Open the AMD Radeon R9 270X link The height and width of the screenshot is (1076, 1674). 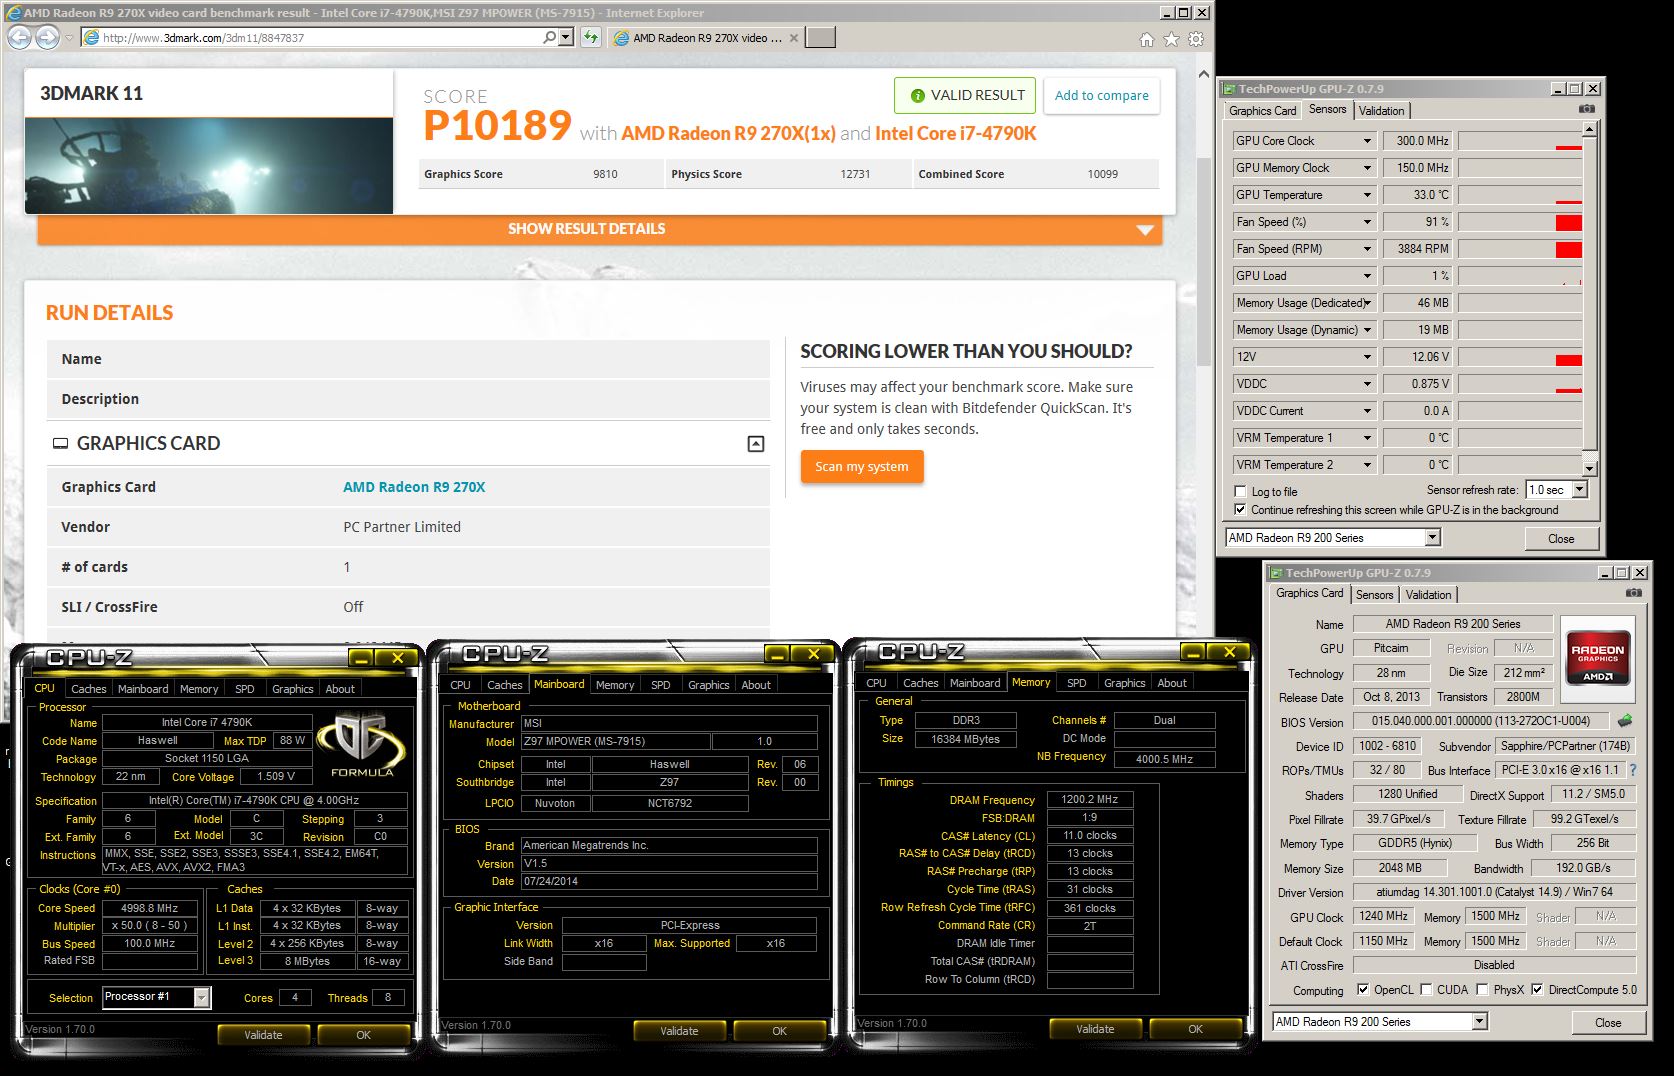414,487
